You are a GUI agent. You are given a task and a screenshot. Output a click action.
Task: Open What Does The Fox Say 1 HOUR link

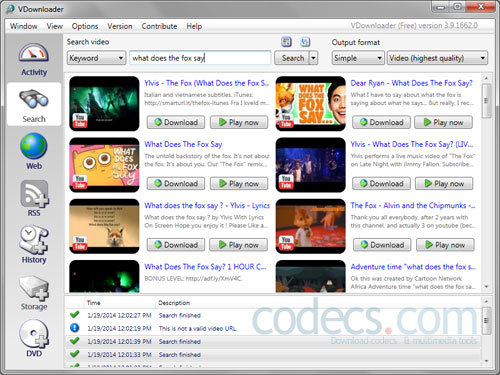click(205, 267)
